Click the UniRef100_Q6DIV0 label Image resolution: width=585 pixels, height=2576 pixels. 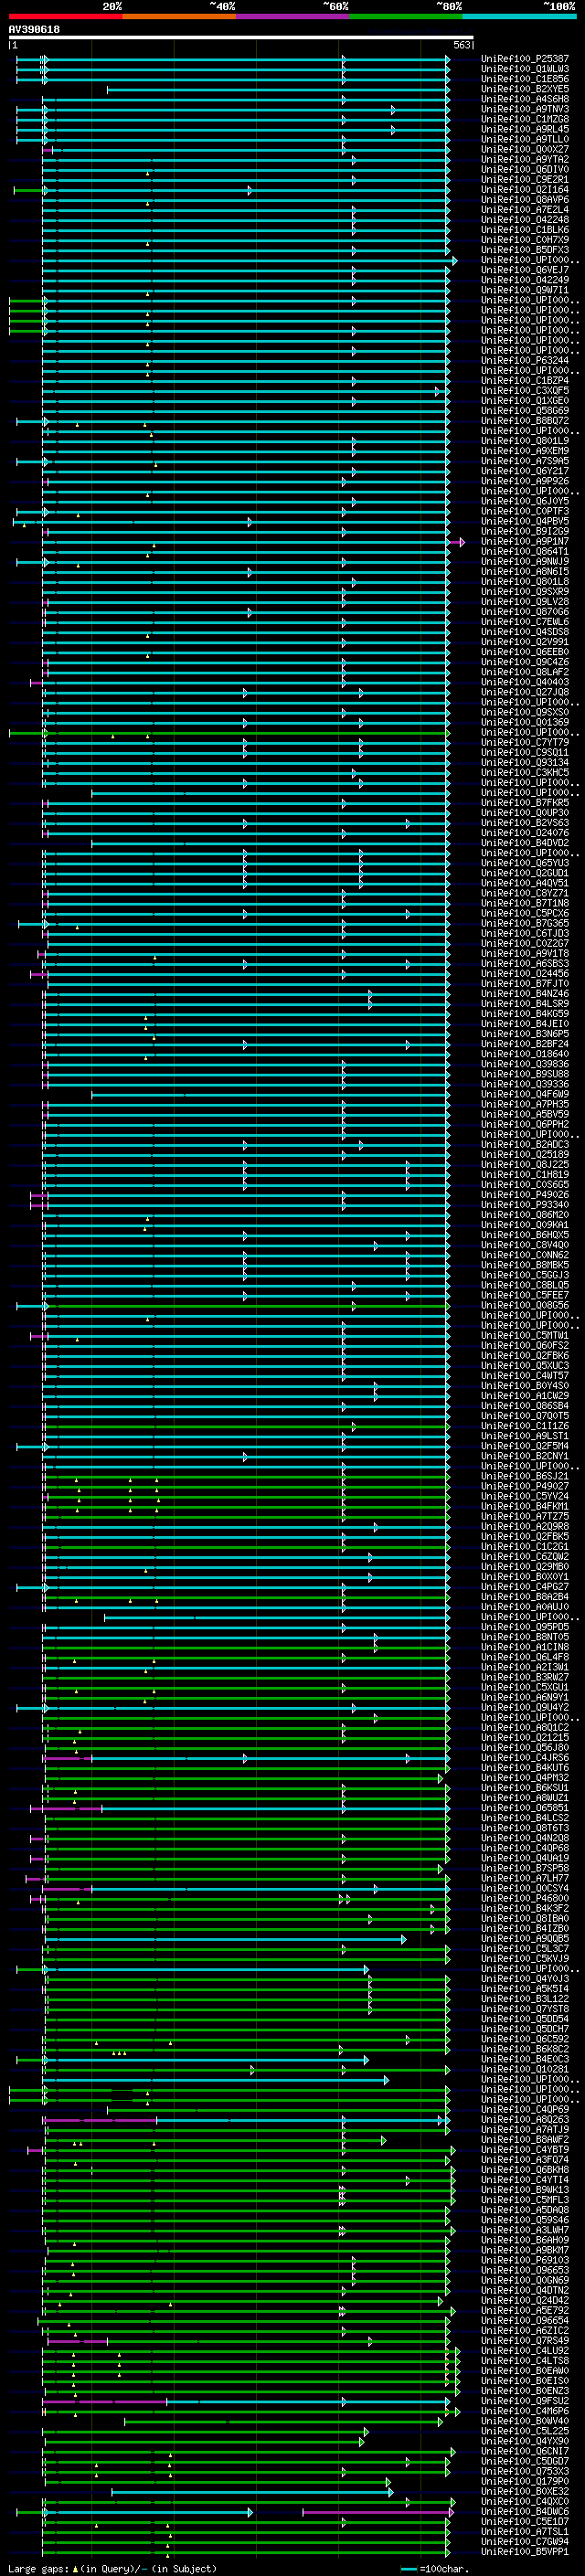click(x=525, y=169)
